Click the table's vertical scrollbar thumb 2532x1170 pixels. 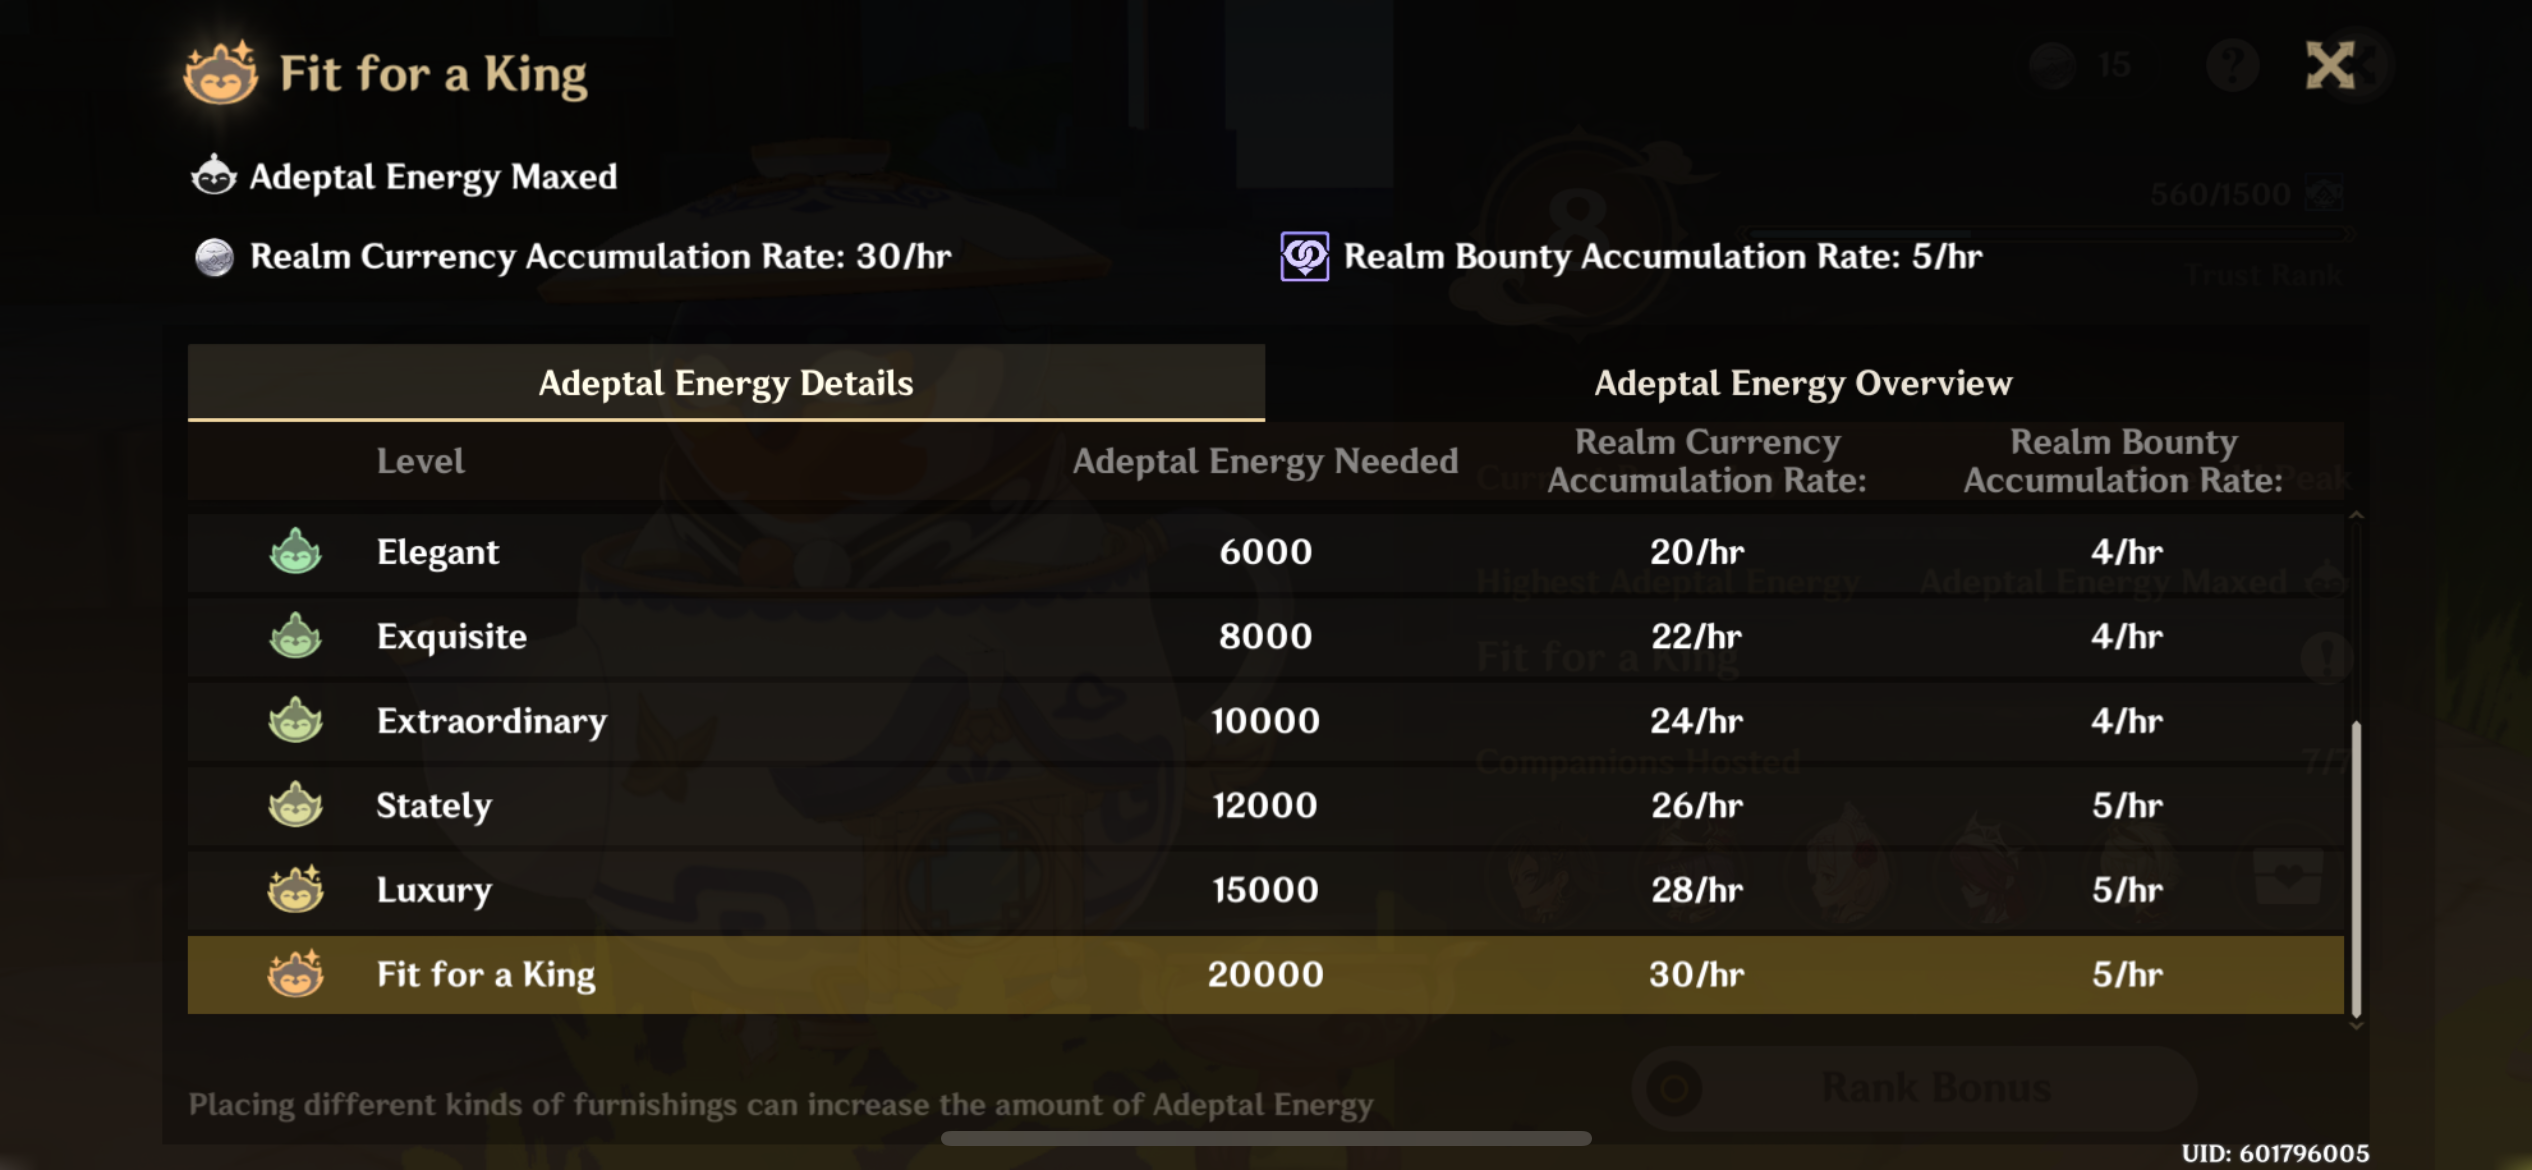(2356, 868)
